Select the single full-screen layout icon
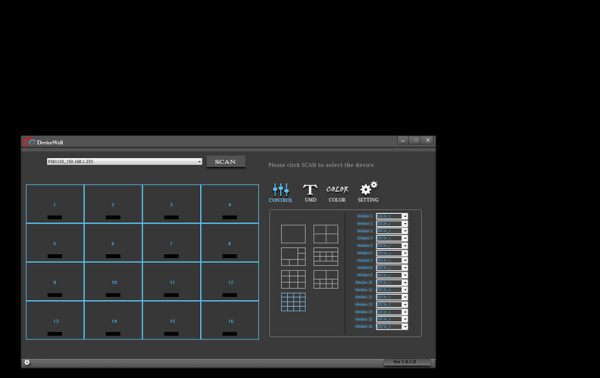Viewport: 600px width, 378px height. pyautogui.click(x=293, y=234)
